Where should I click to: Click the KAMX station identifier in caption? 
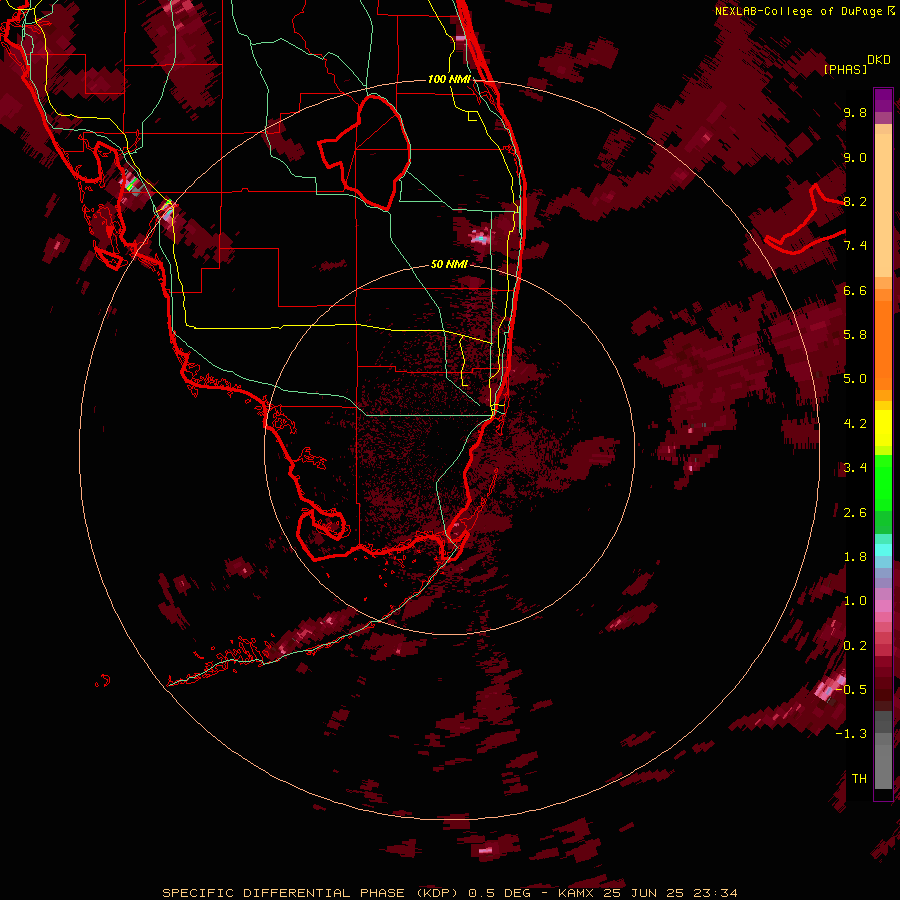click(x=576, y=893)
